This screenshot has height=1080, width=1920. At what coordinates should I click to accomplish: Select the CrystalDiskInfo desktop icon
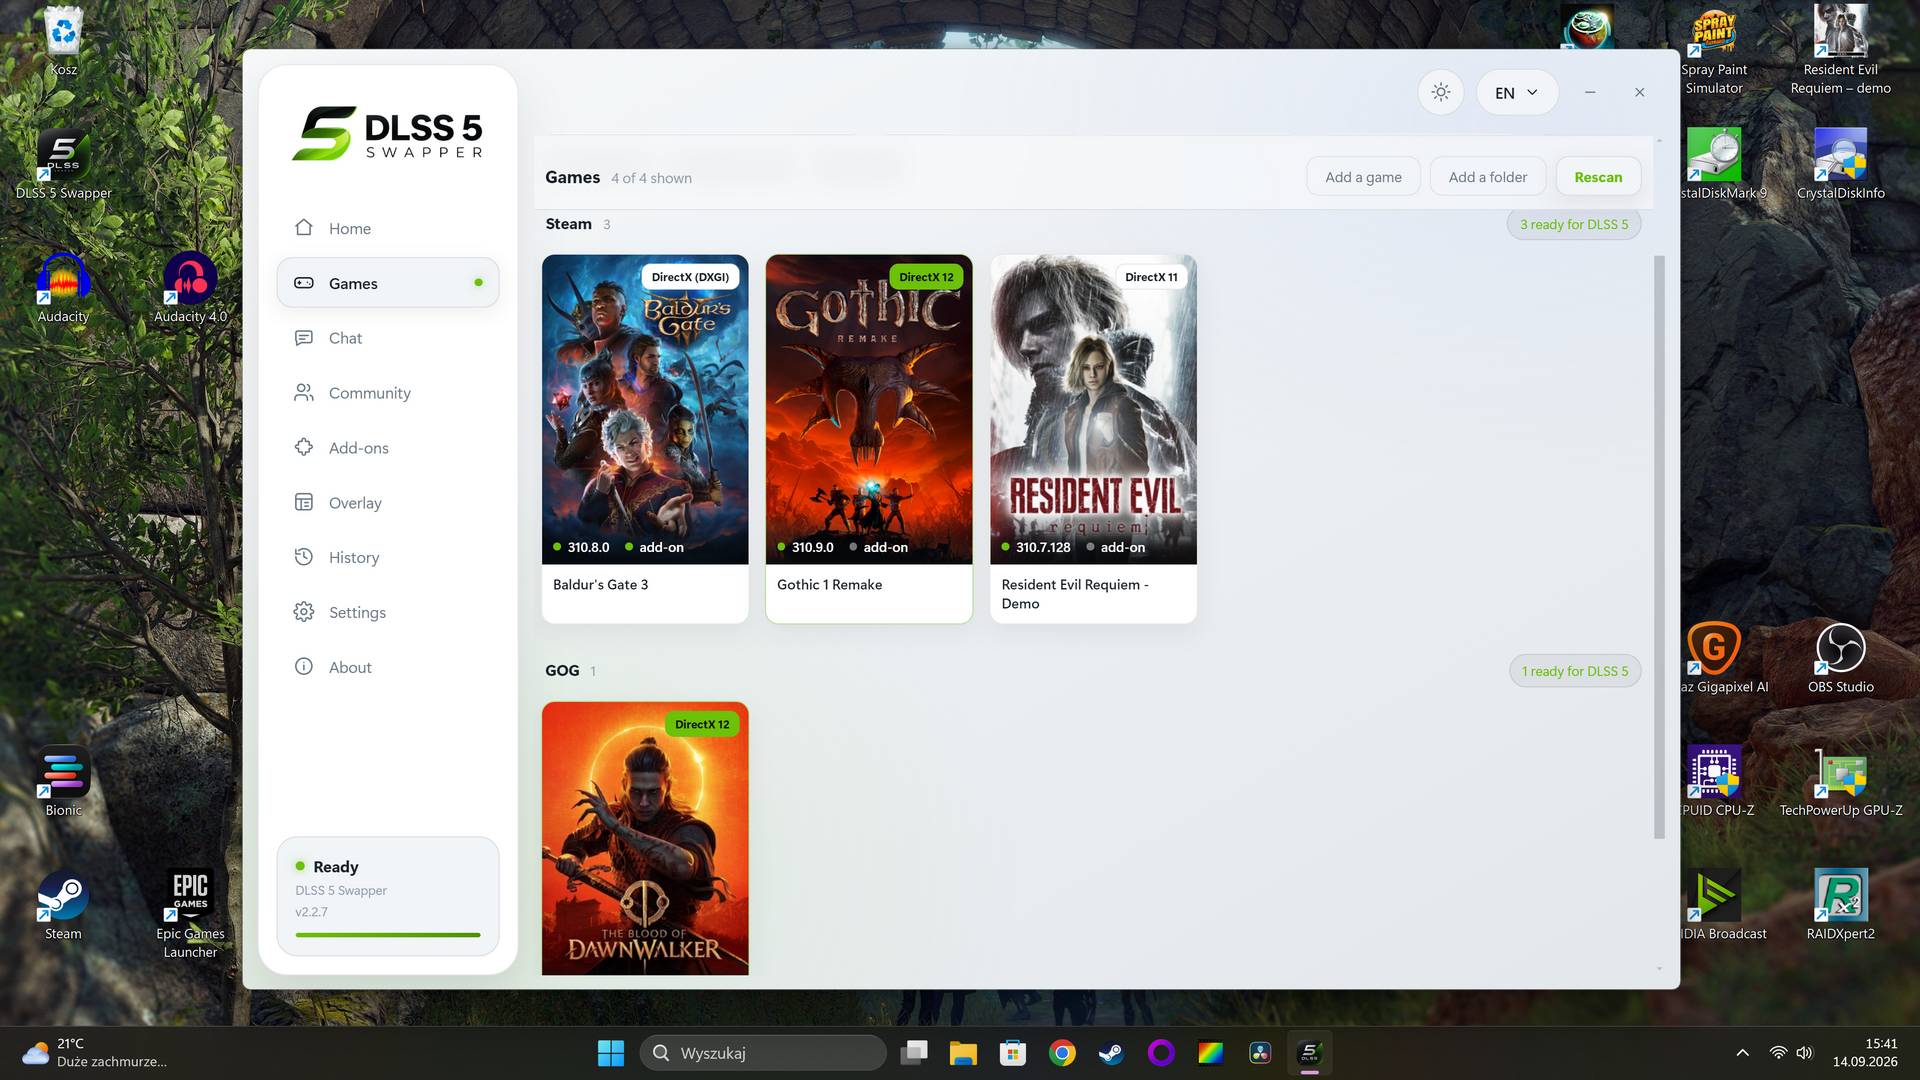tap(1840, 165)
